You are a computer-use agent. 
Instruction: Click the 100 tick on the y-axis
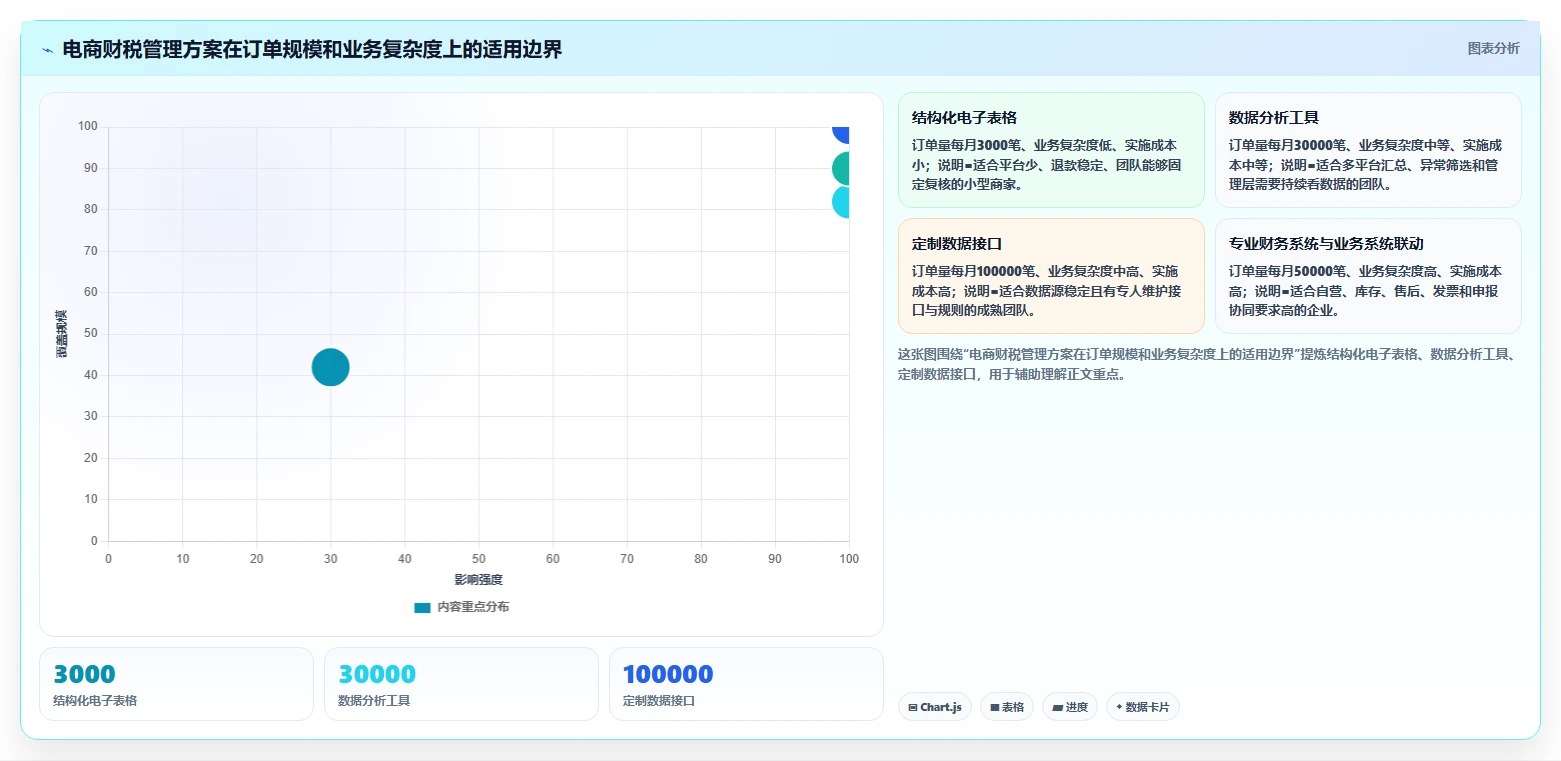click(x=88, y=126)
